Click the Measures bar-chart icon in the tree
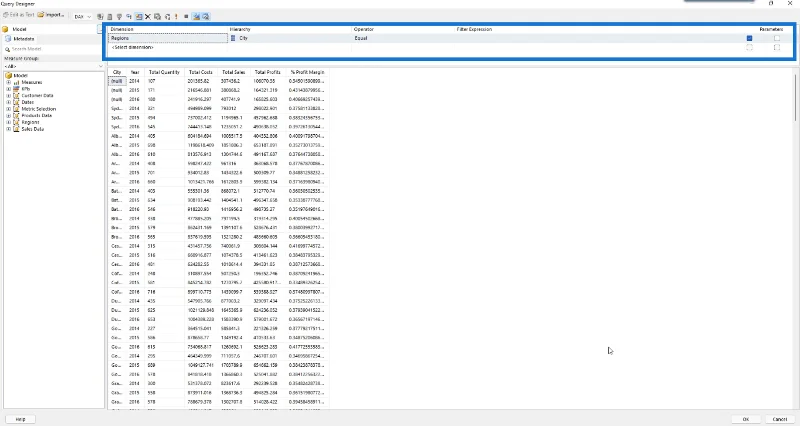Screen dimensions: 800x426 pyautogui.click(x=16, y=82)
